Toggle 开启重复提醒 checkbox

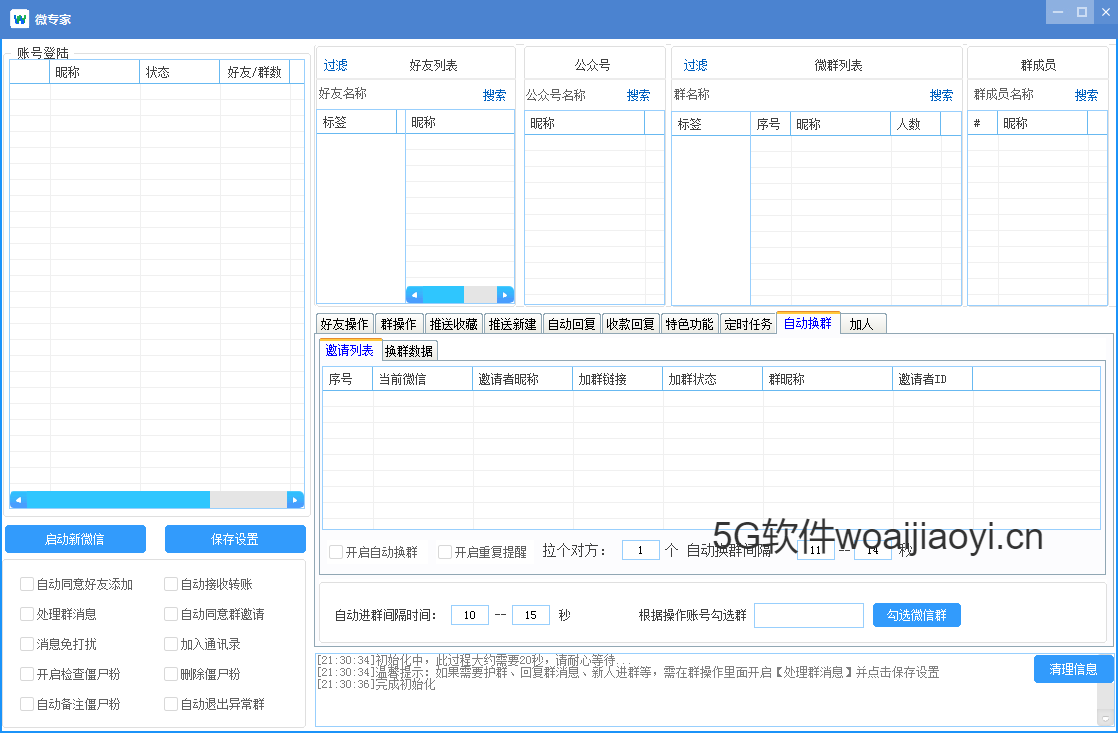coord(445,552)
